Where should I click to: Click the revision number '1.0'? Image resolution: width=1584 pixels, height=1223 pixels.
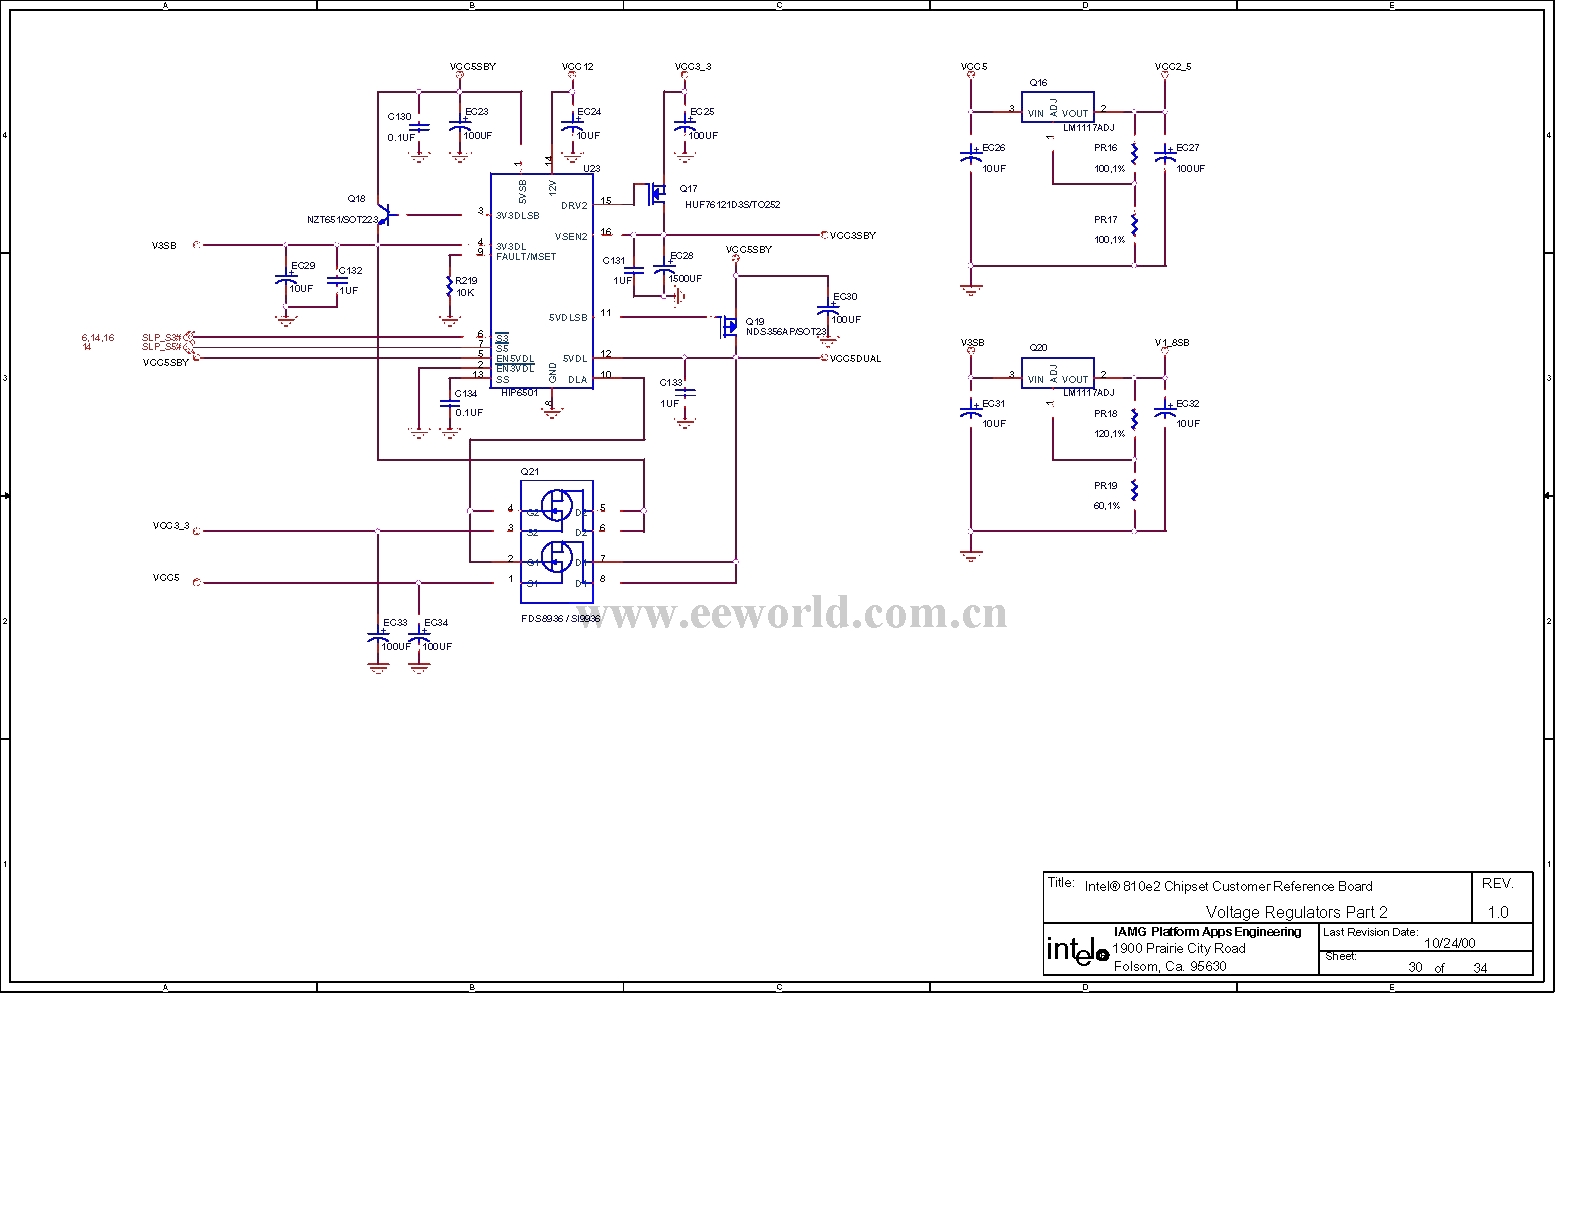[x=1497, y=912]
